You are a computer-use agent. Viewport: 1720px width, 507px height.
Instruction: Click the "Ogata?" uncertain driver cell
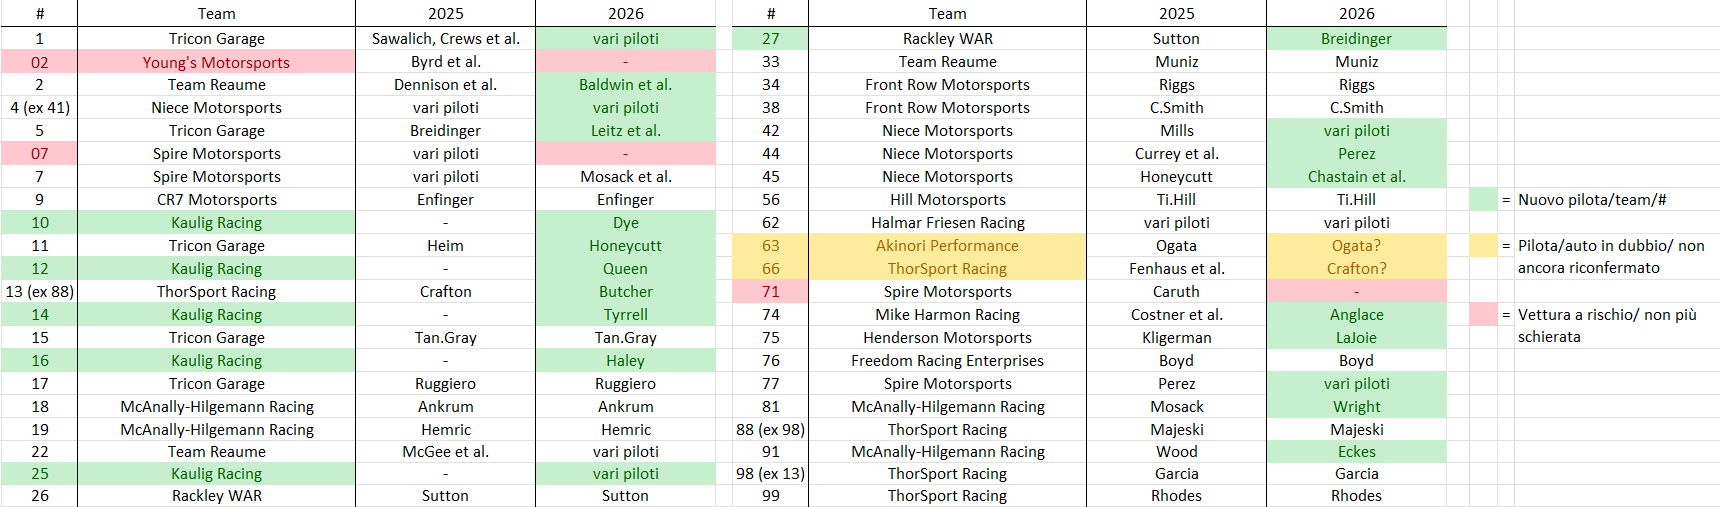pos(1356,246)
